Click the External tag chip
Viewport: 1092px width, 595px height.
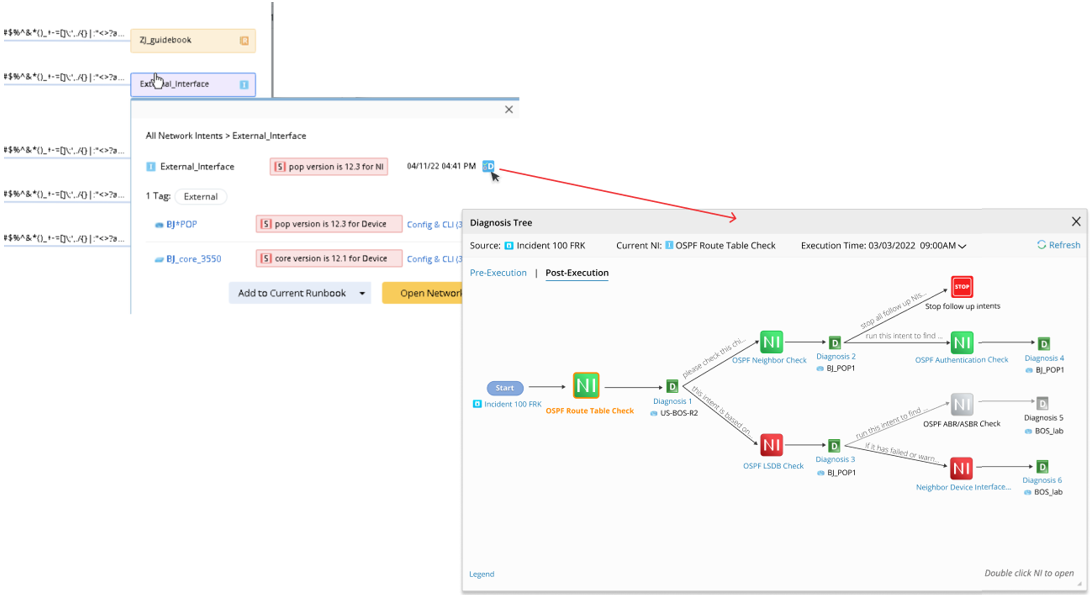[x=201, y=197]
